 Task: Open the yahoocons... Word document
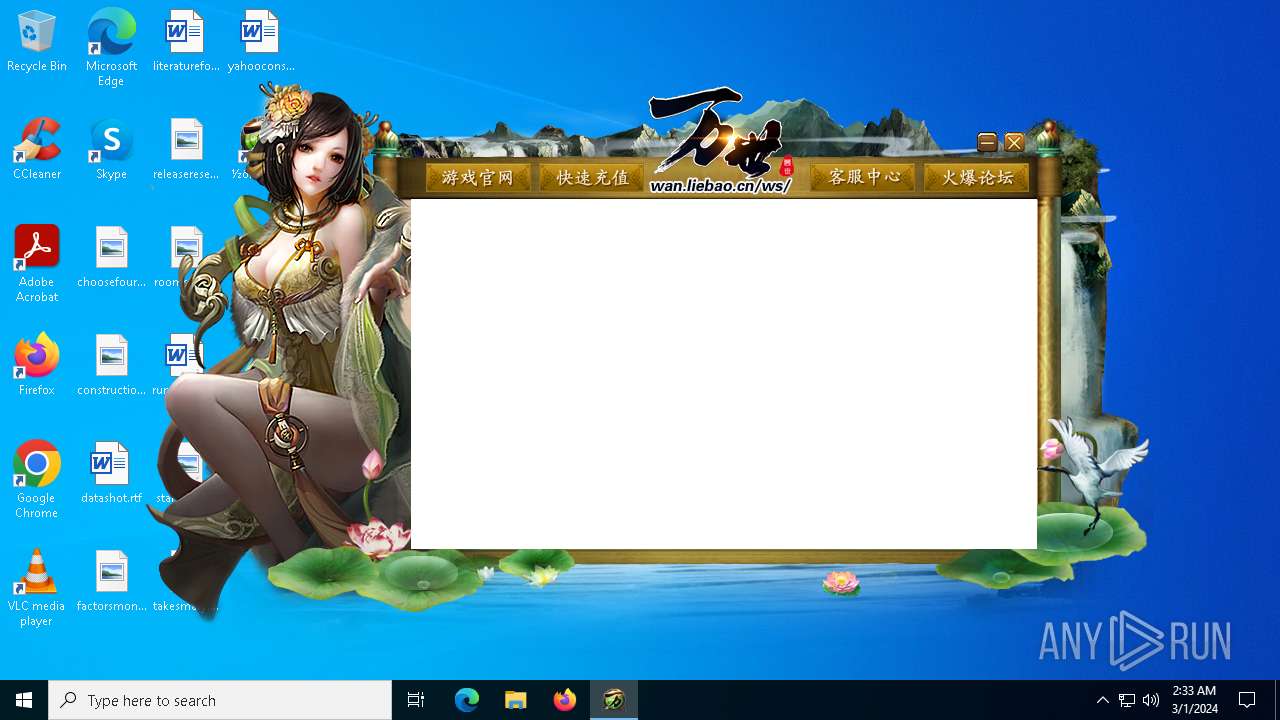(x=260, y=42)
